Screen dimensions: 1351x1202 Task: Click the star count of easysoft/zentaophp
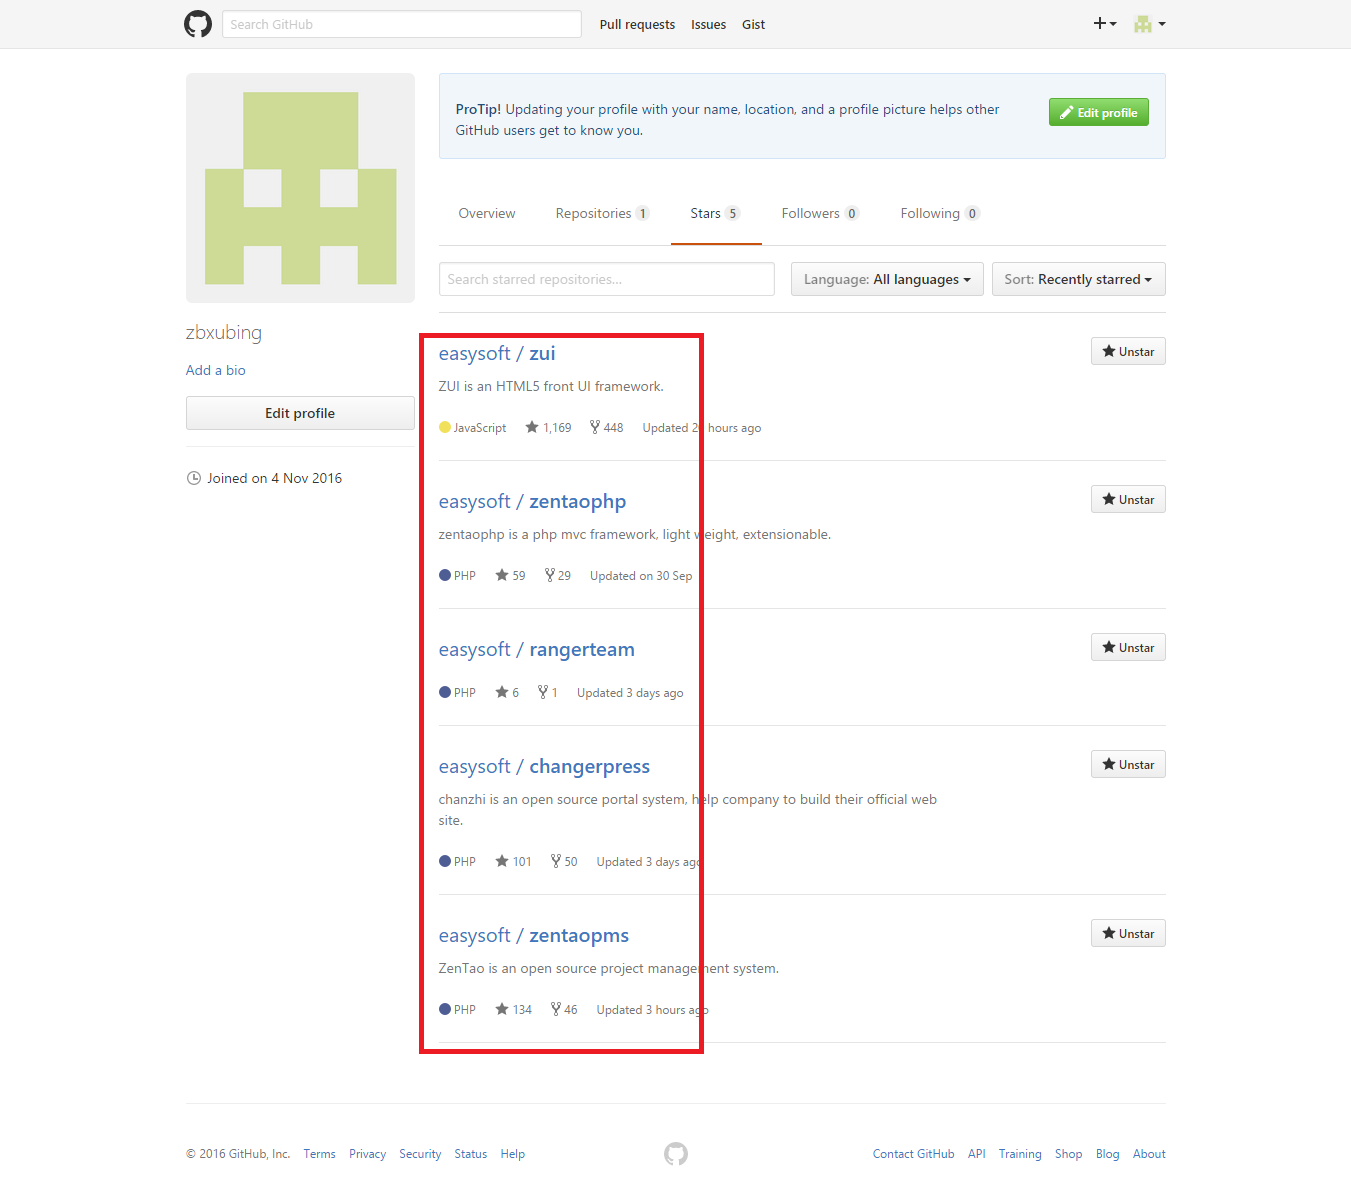click(510, 576)
